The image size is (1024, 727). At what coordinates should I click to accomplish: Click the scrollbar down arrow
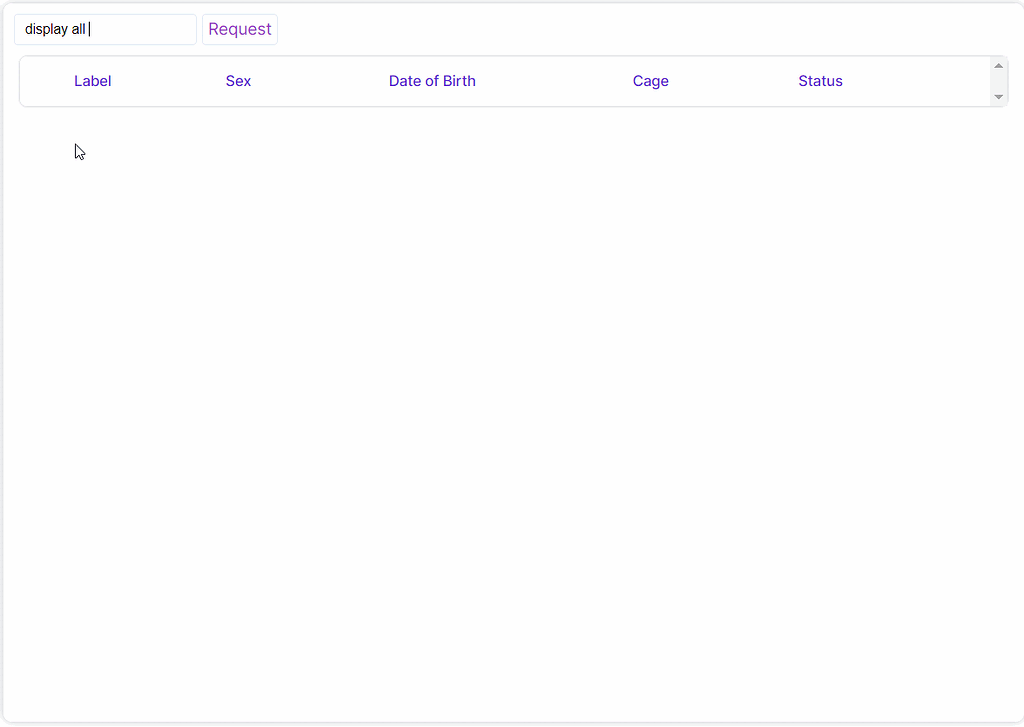[998, 97]
